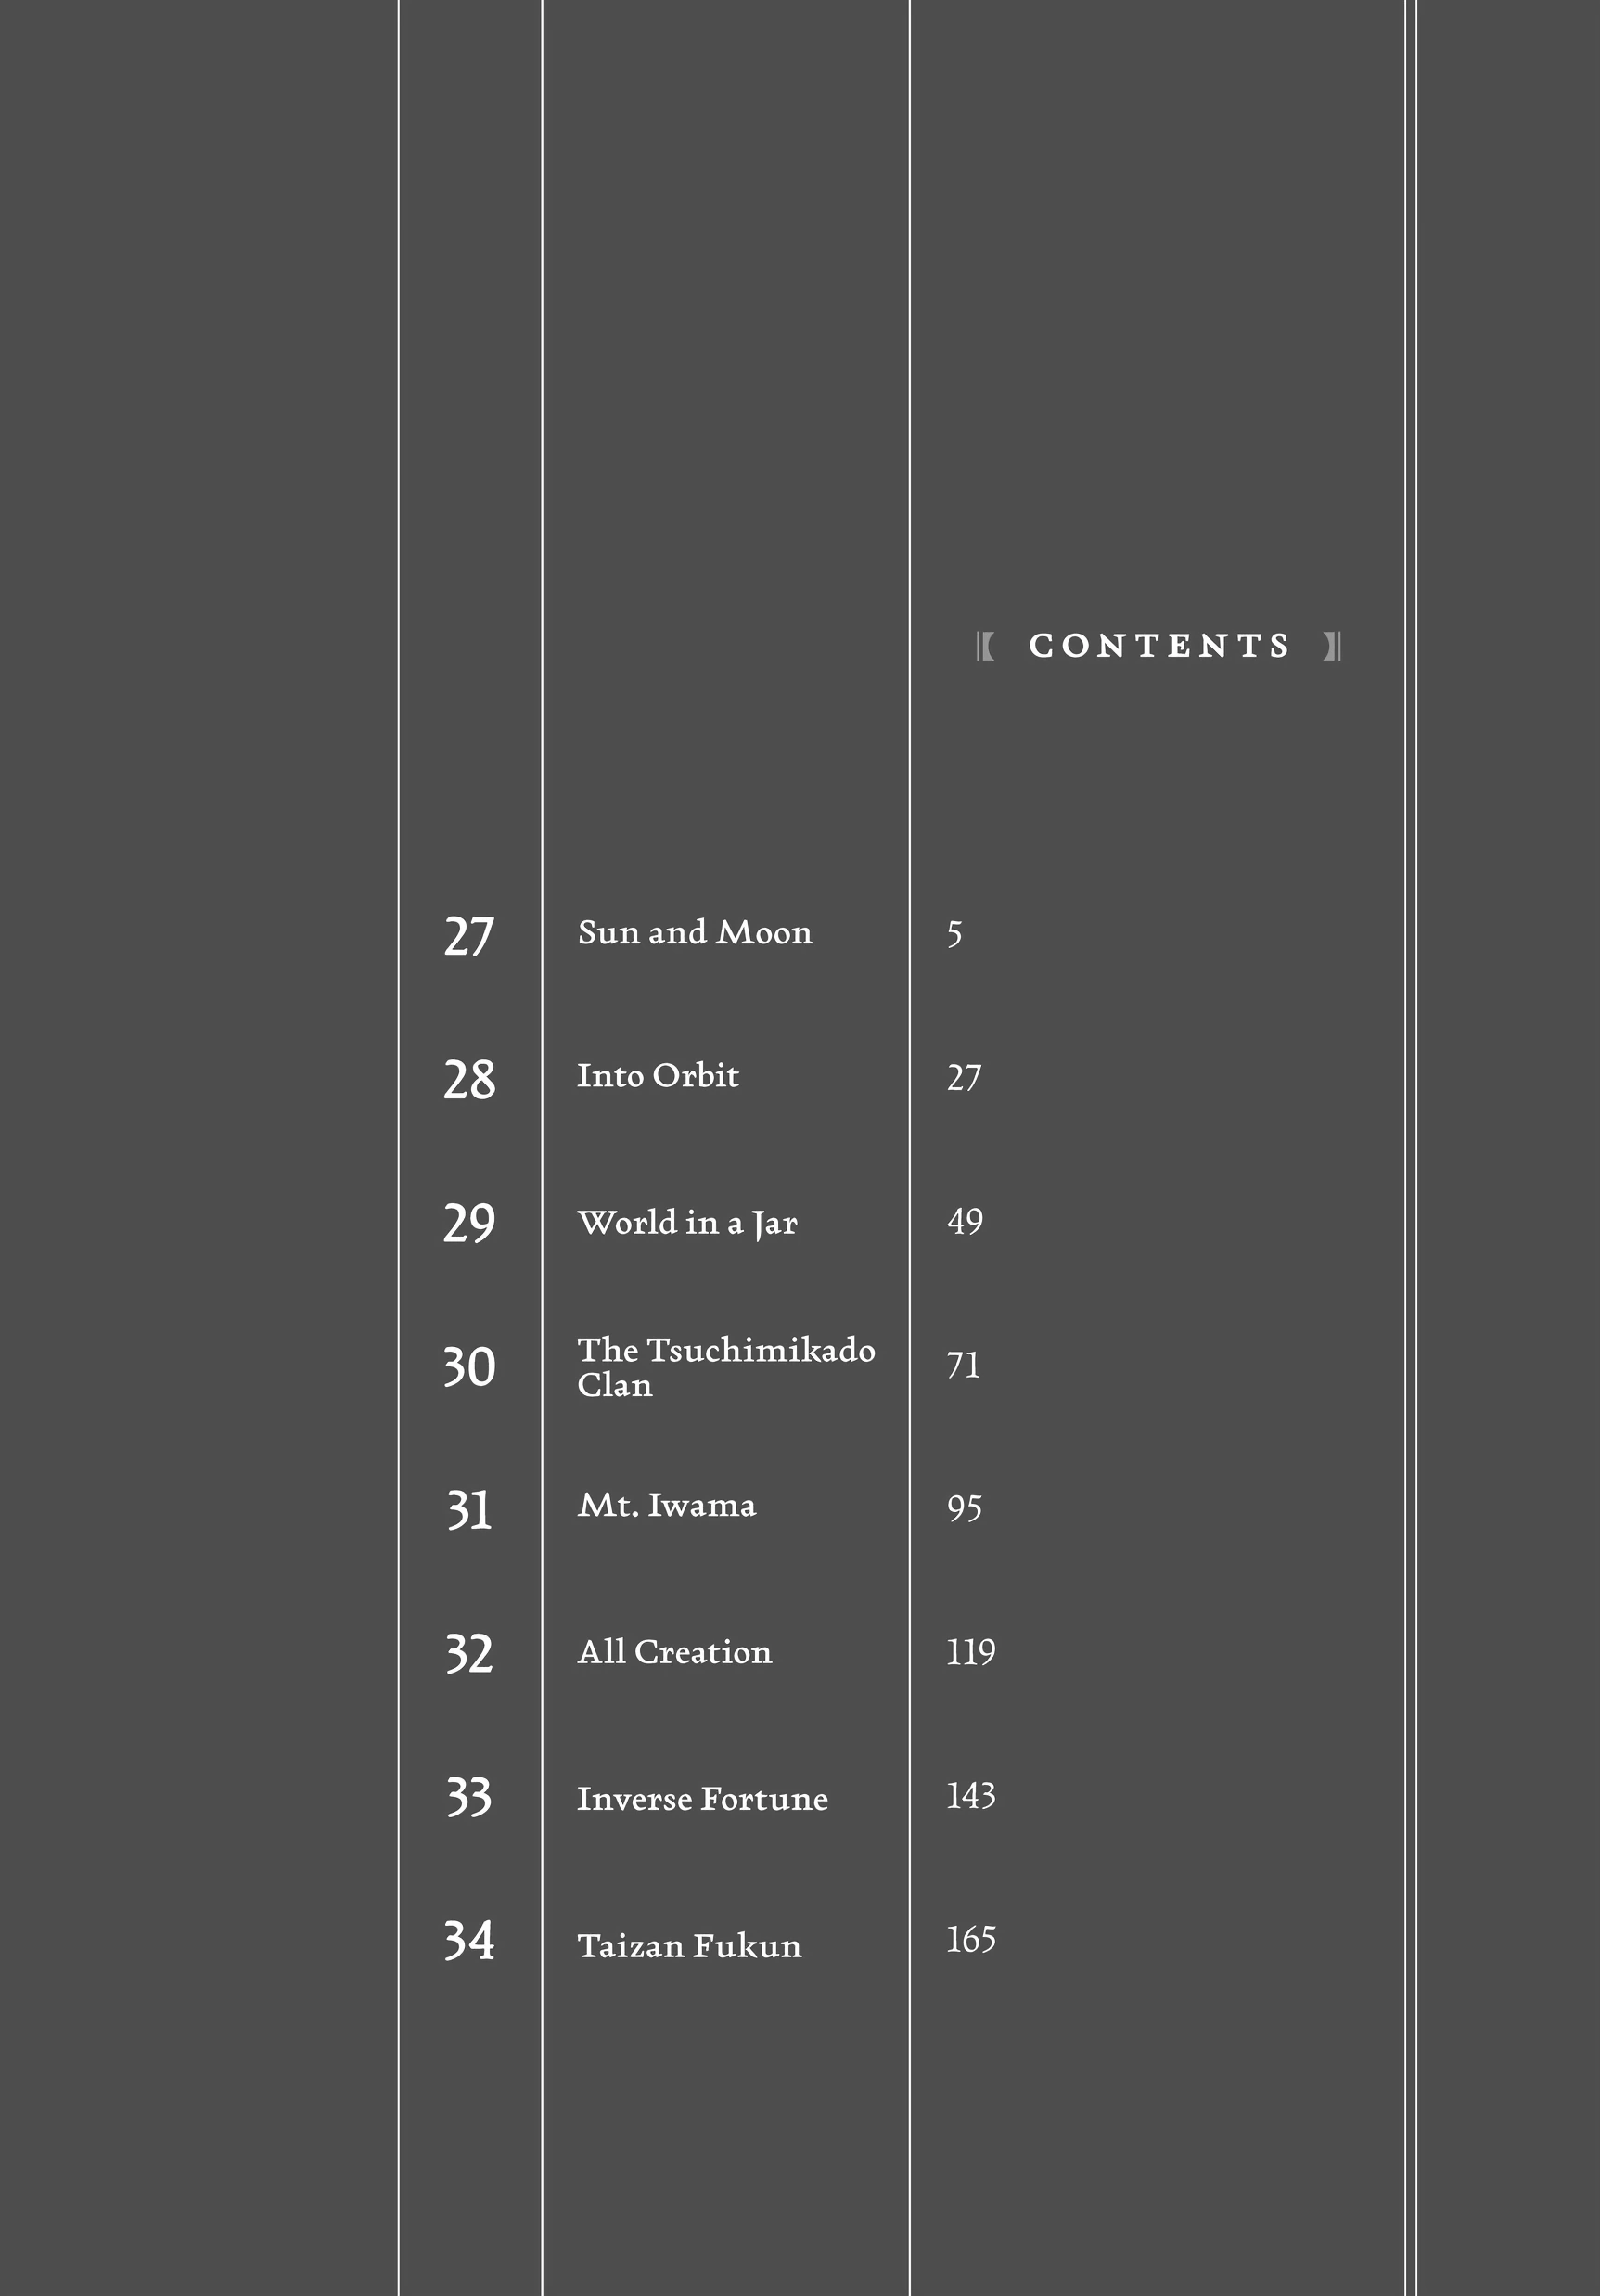Screen dimensions: 1600x2296
Task: Select chapter number 34
Action: coord(469,1941)
